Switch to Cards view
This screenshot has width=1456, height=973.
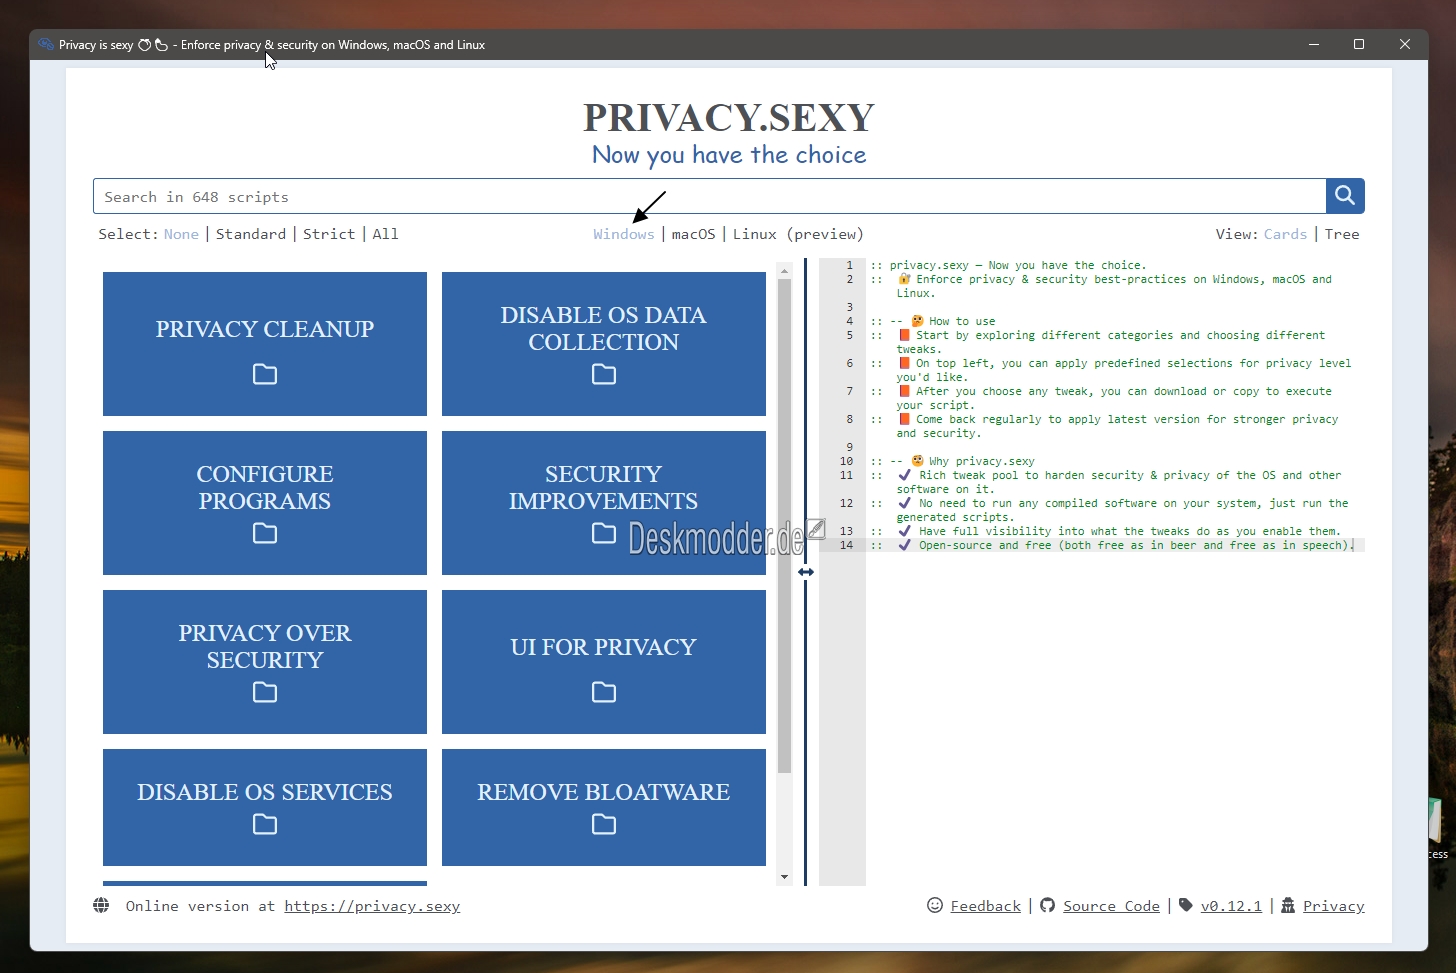click(x=1285, y=234)
